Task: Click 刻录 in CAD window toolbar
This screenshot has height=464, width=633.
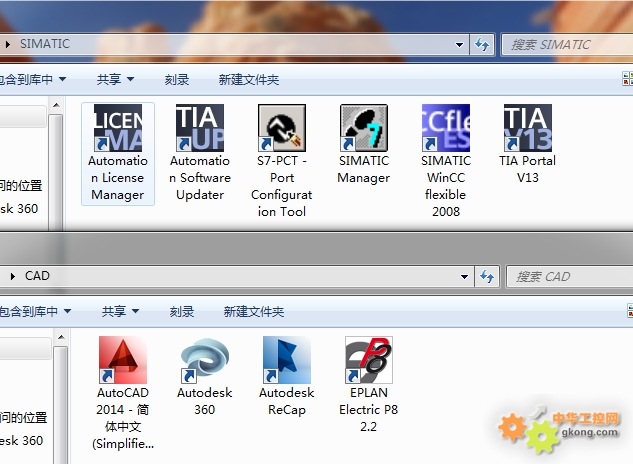Action: (x=182, y=311)
